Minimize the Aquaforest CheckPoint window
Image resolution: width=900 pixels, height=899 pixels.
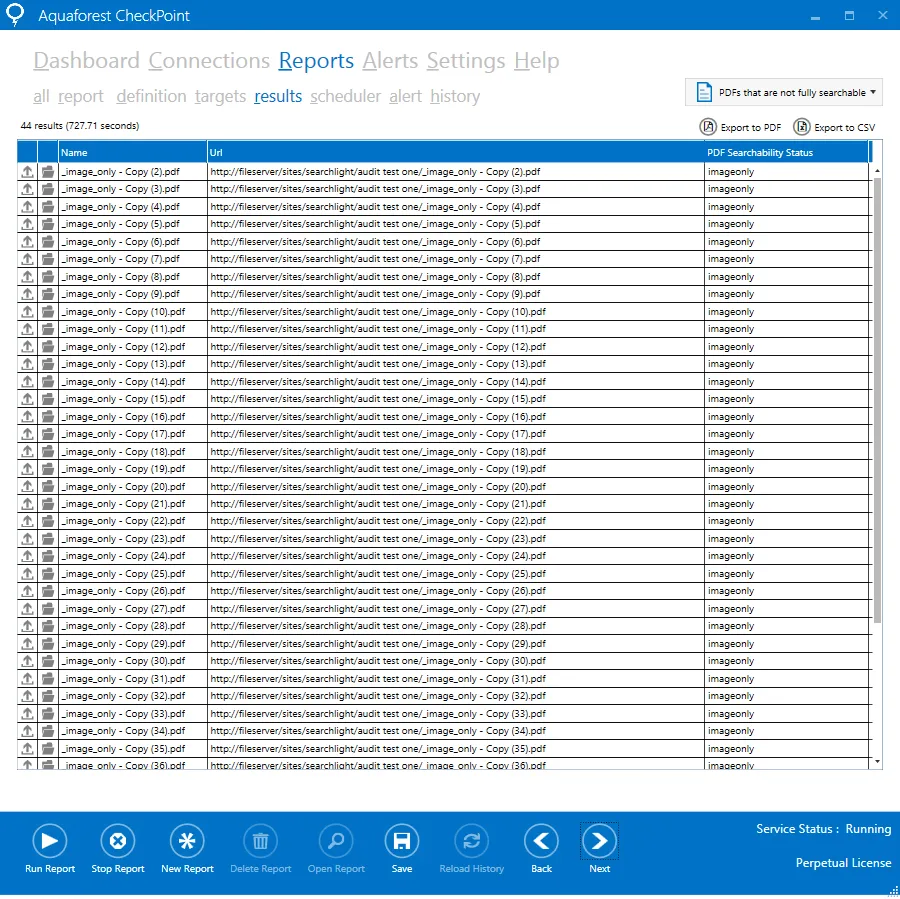(x=815, y=16)
